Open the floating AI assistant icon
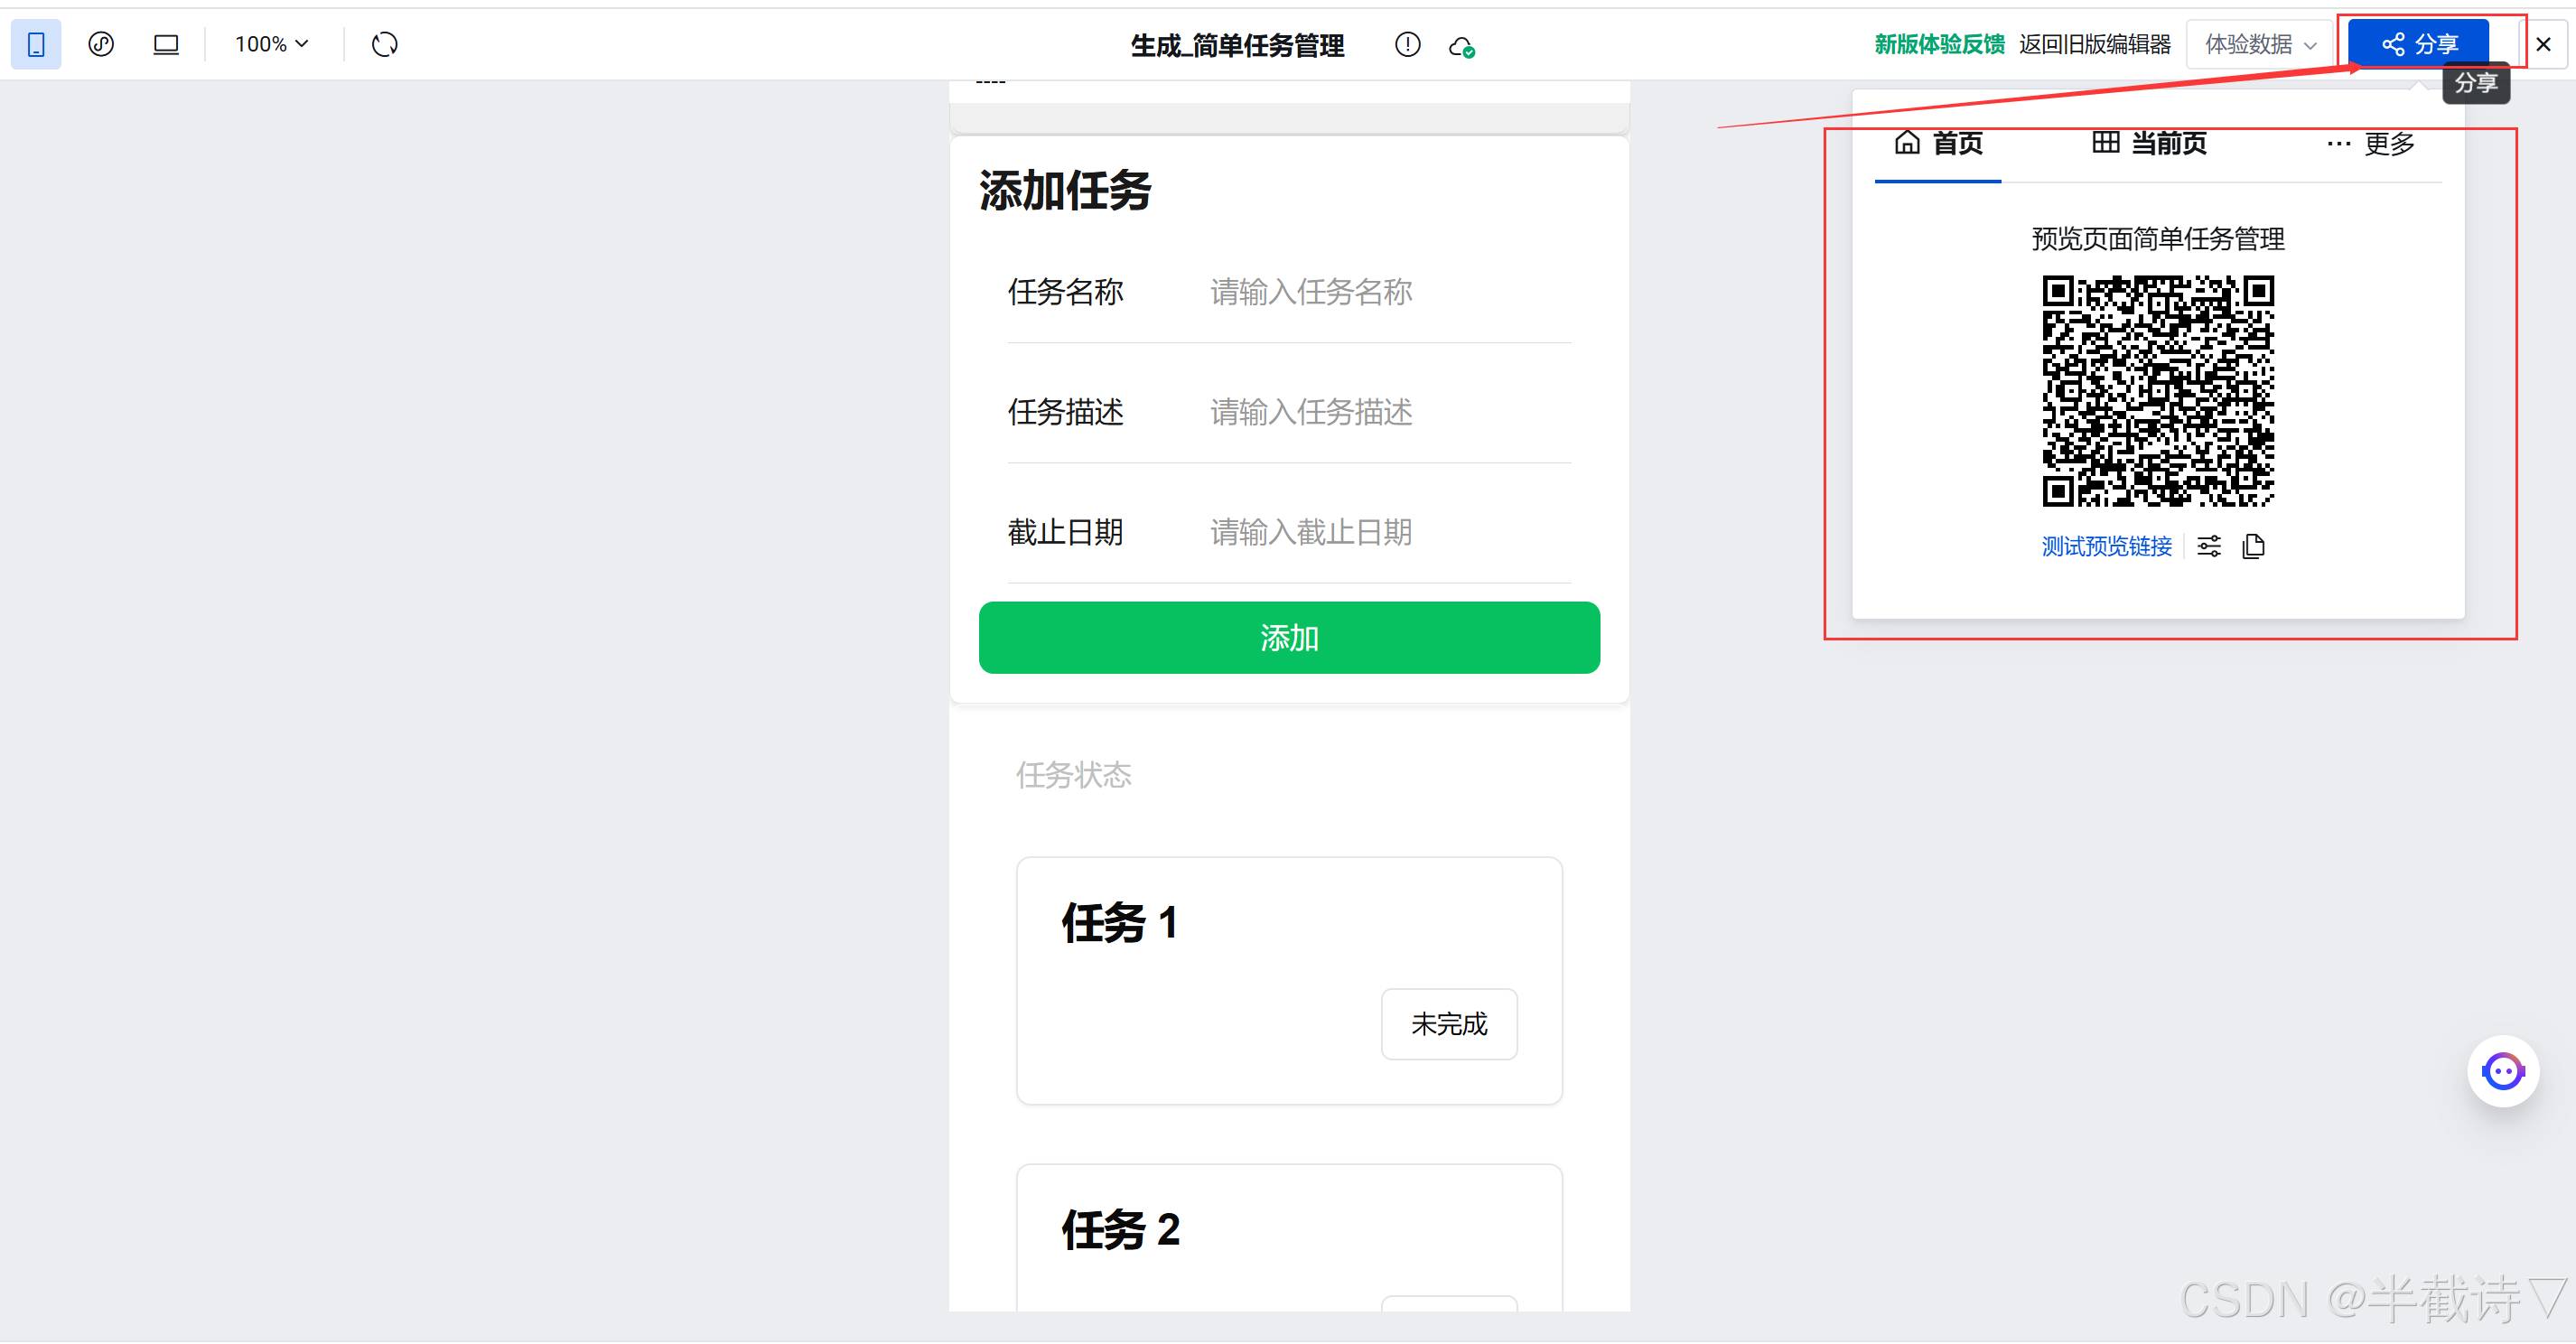 (x=2503, y=1072)
